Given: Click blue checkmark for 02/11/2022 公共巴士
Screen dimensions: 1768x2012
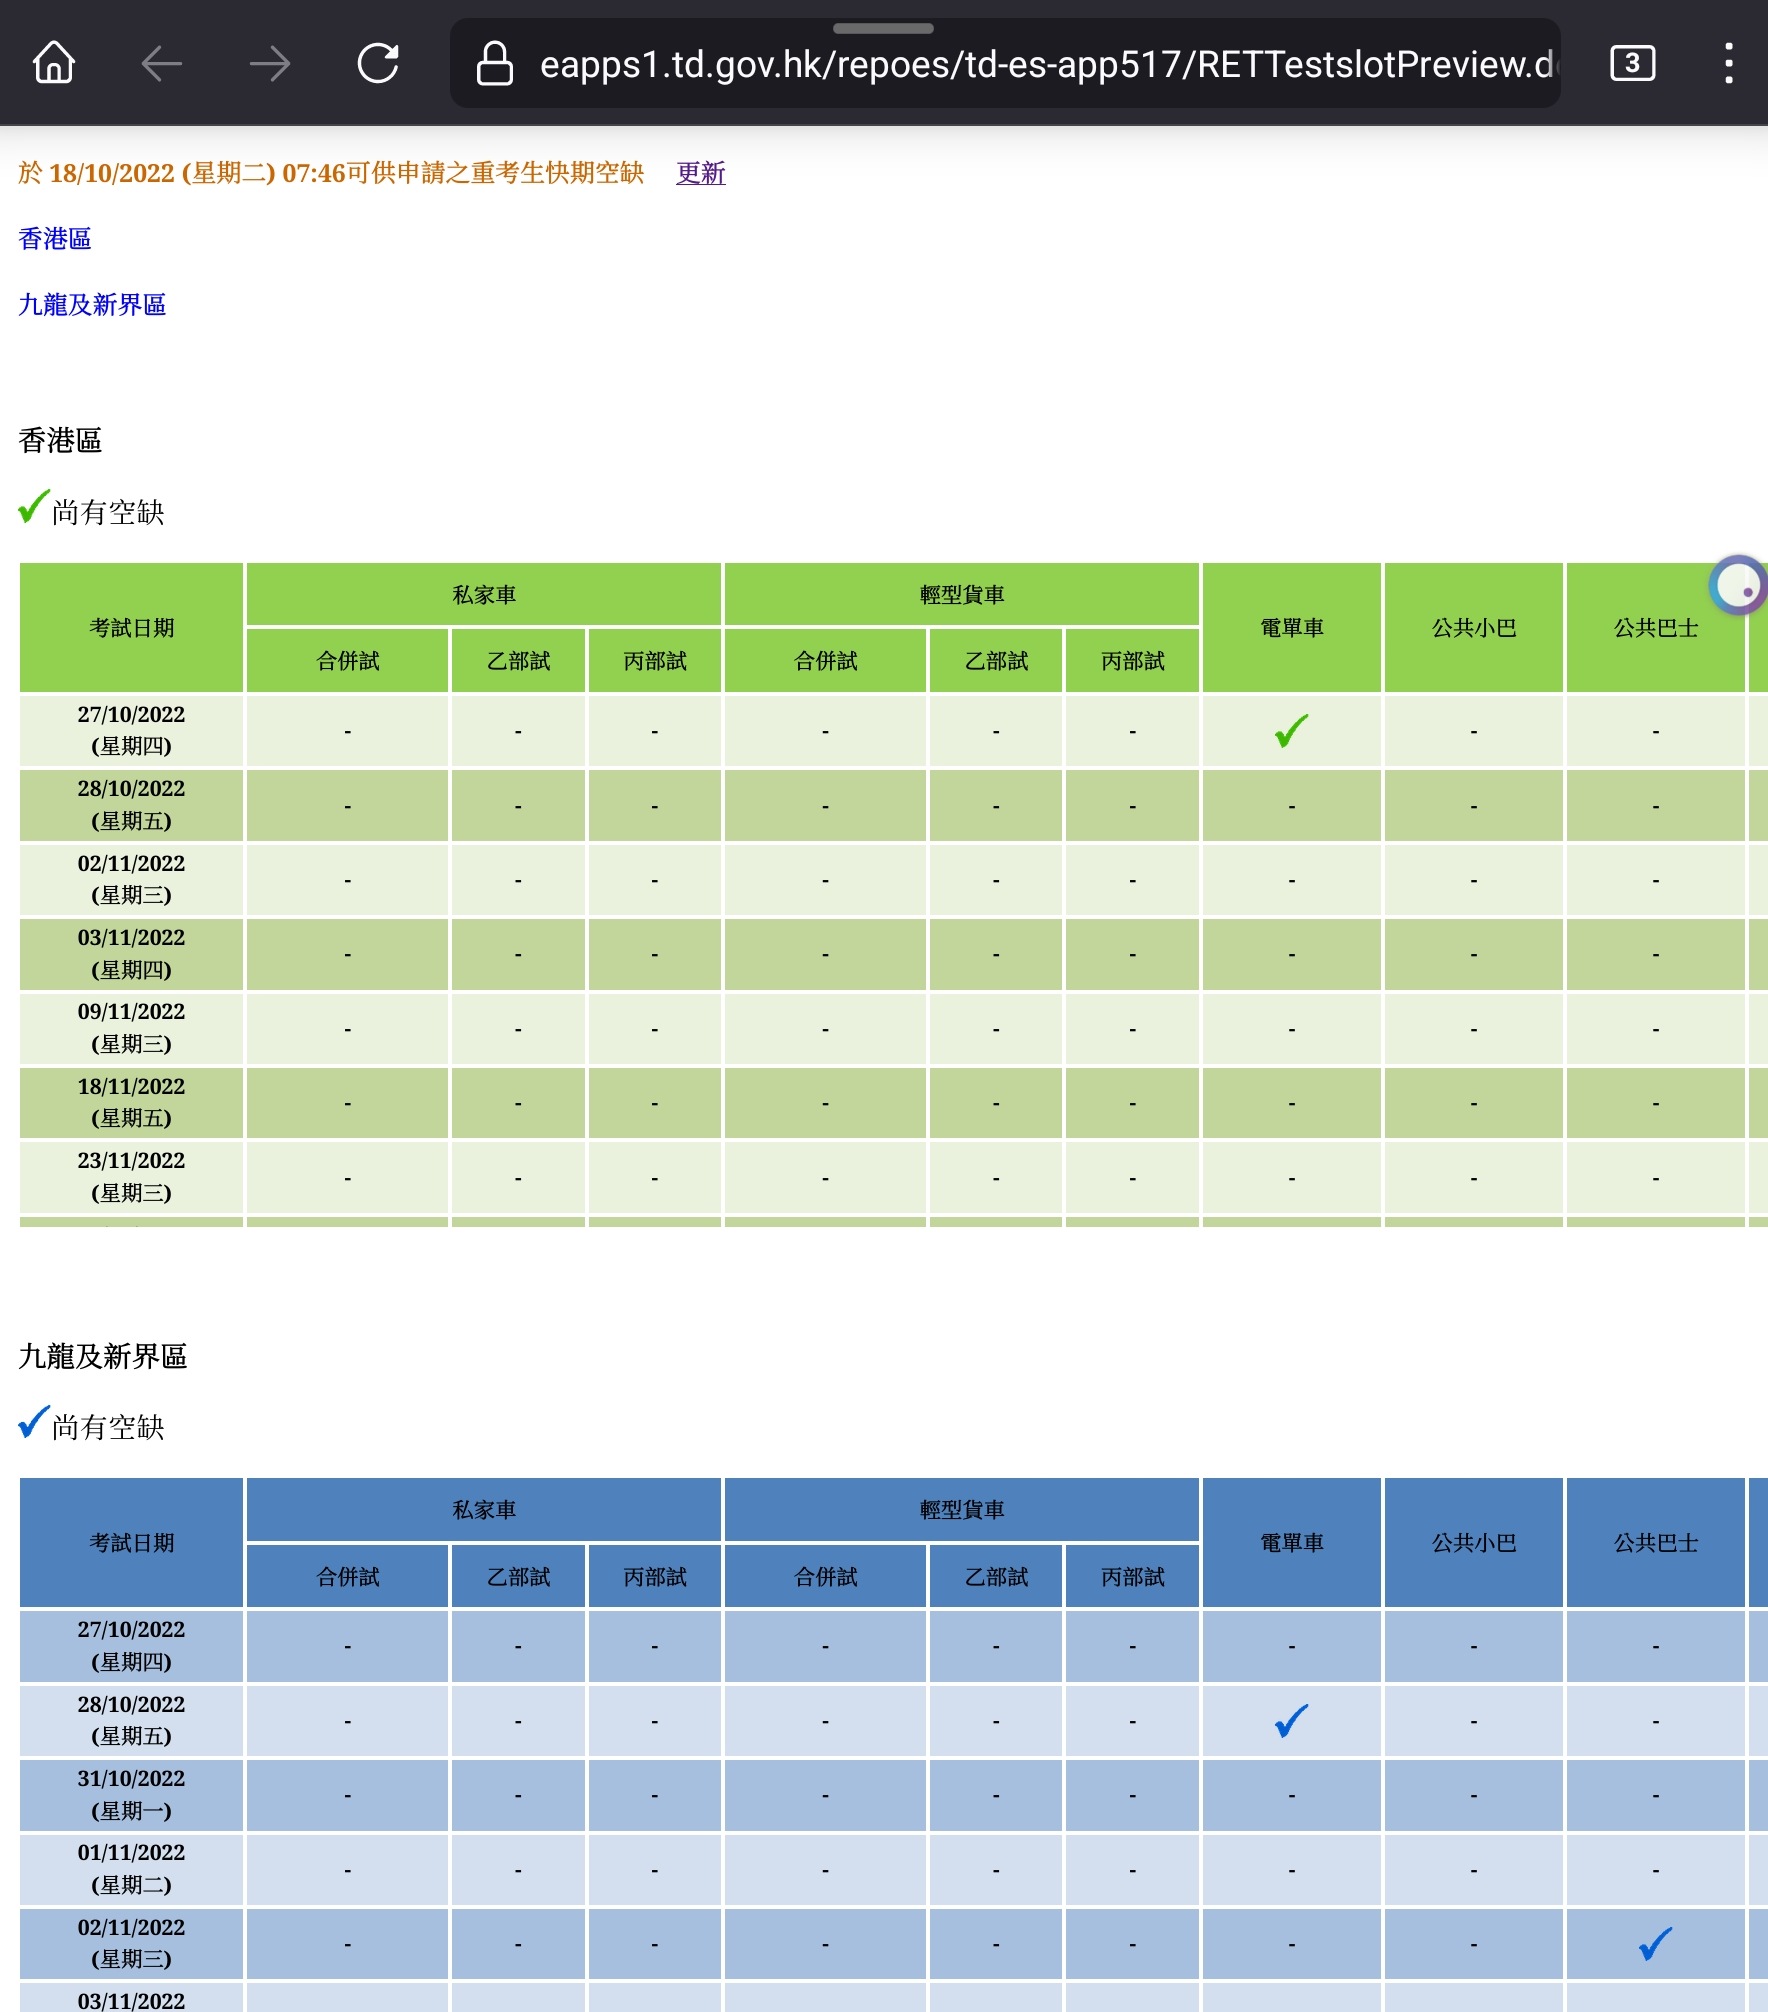Looking at the screenshot, I should point(1655,1944).
